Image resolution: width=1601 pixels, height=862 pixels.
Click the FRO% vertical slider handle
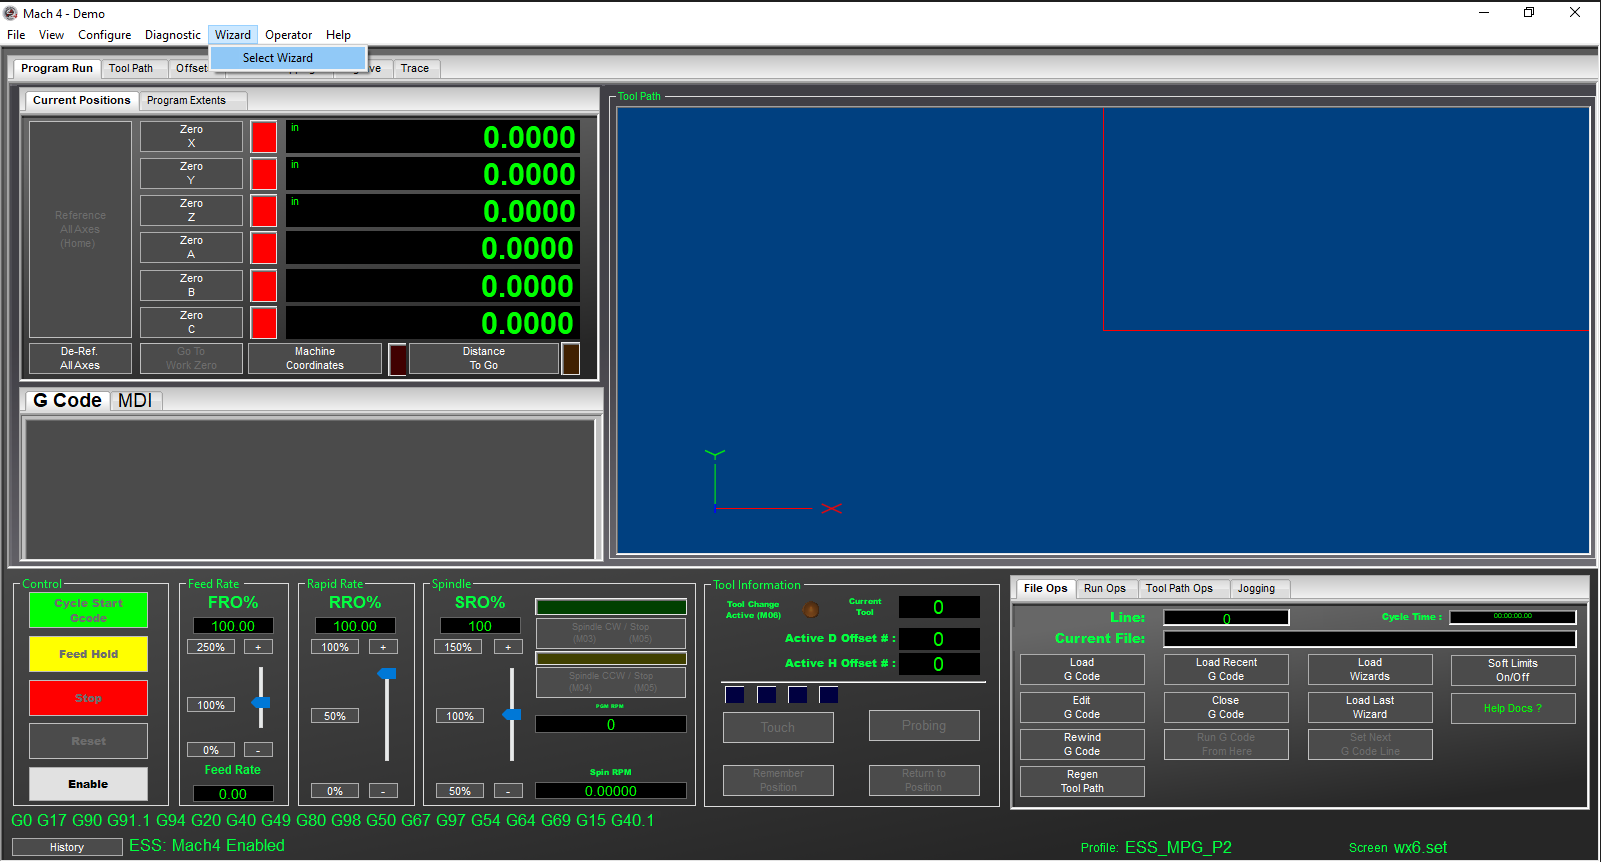(261, 703)
